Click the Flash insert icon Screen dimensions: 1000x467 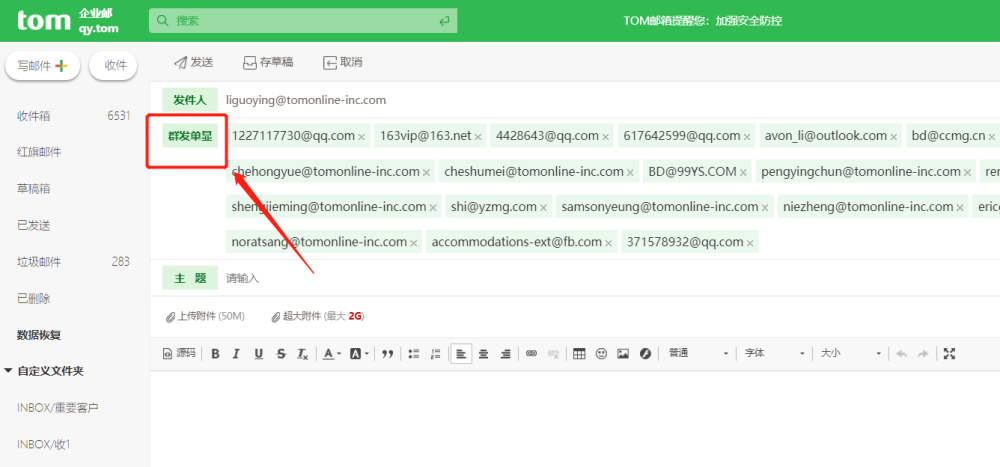(645, 353)
